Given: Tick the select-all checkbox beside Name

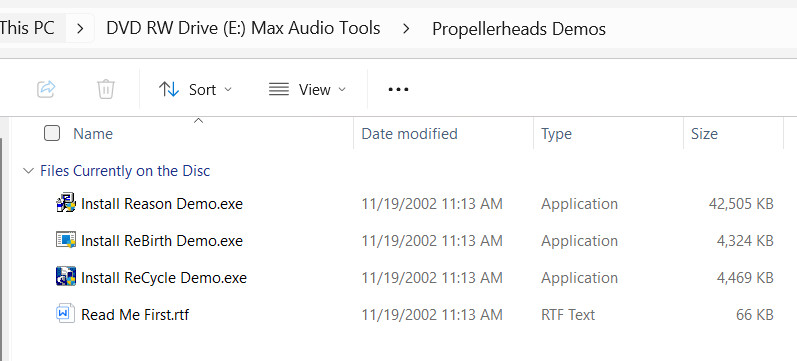Looking at the screenshot, I should 52,134.
